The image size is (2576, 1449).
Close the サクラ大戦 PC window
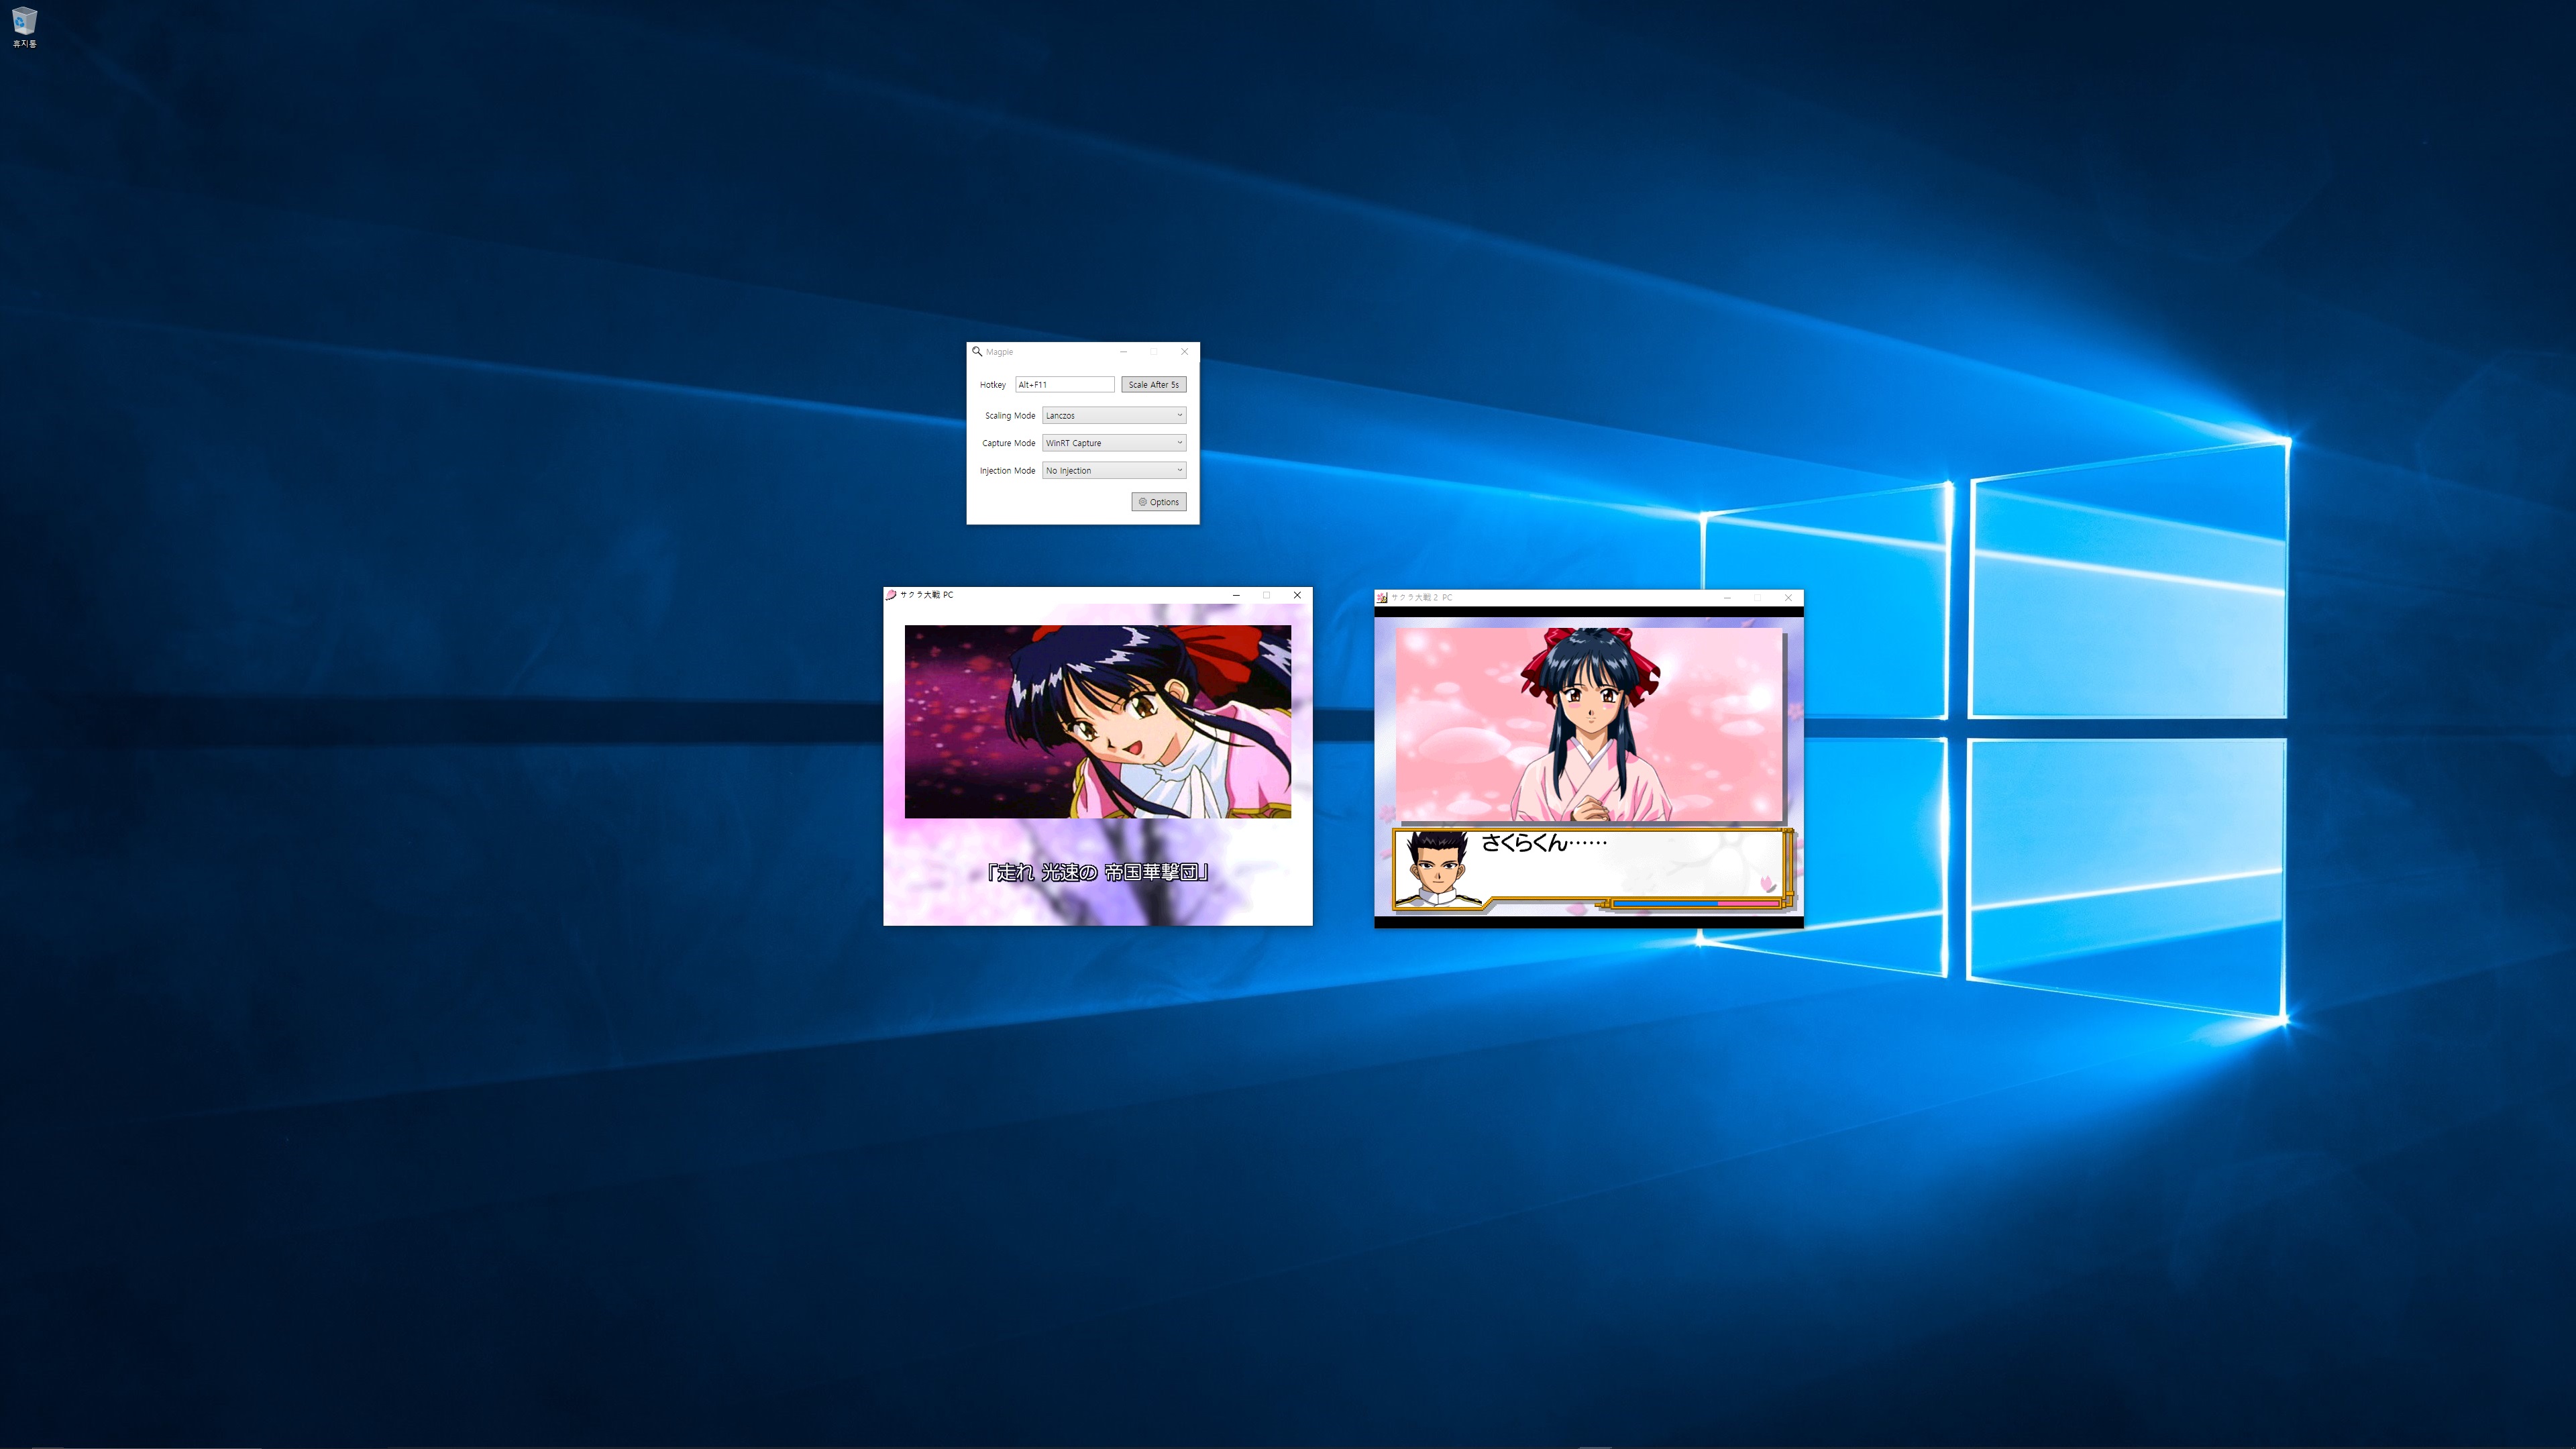click(x=1297, y=595)
